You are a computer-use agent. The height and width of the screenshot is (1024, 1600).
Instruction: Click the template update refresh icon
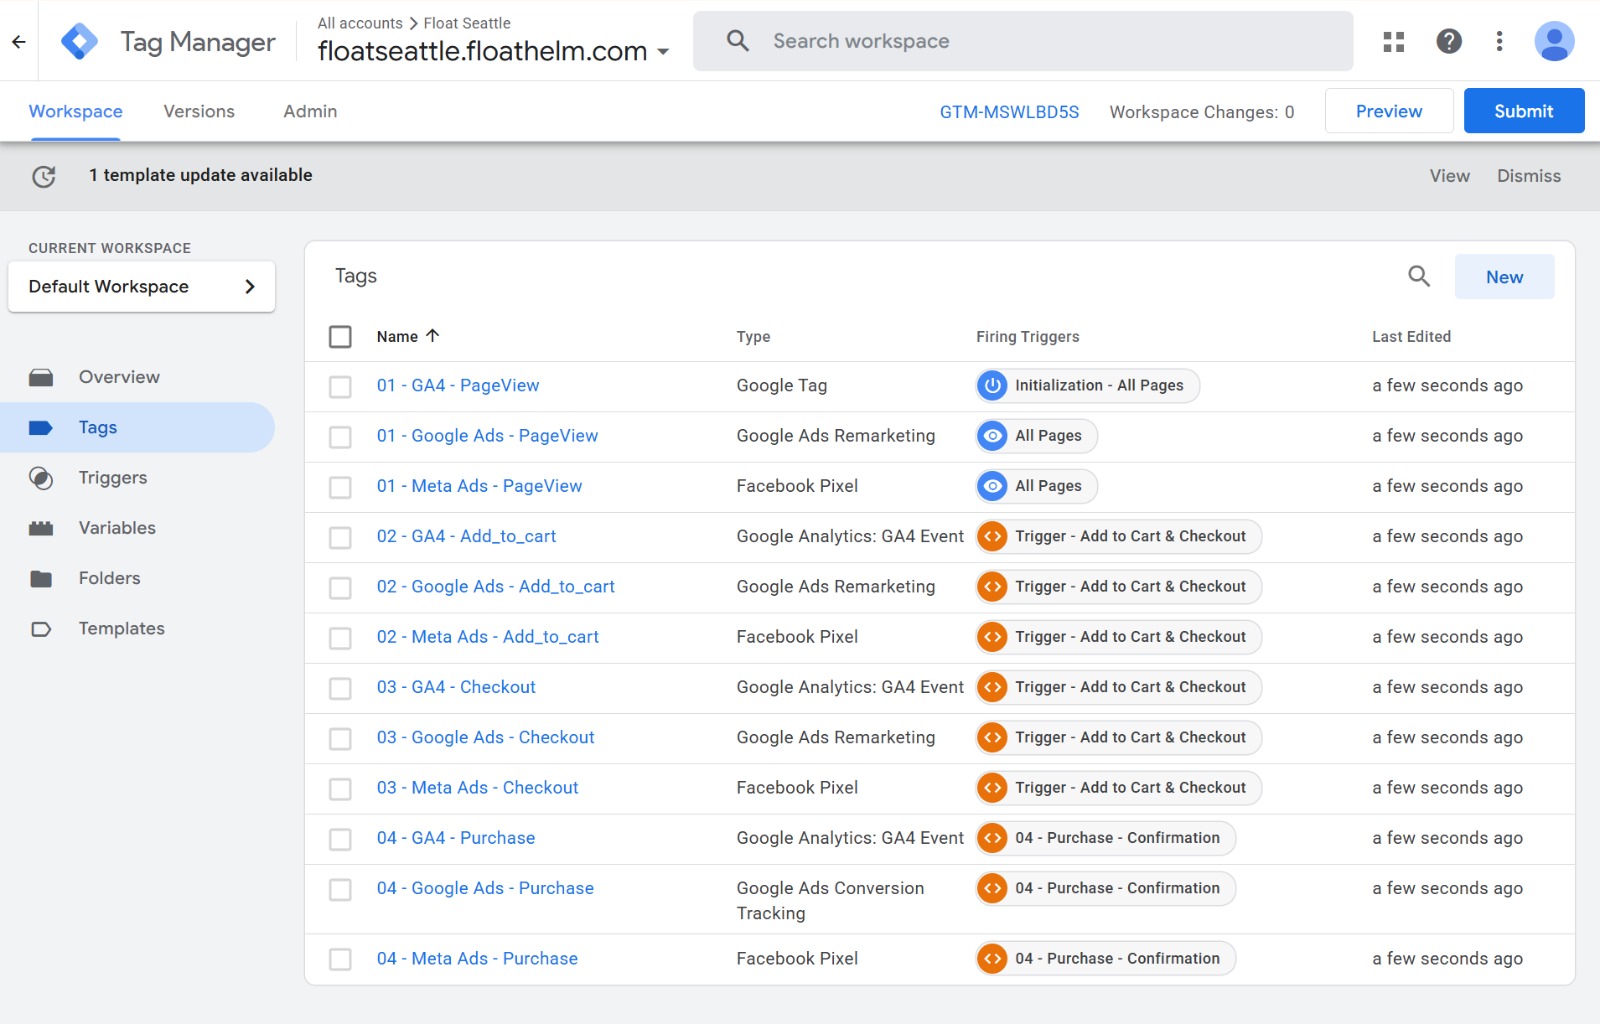click(x=44, y=176)
